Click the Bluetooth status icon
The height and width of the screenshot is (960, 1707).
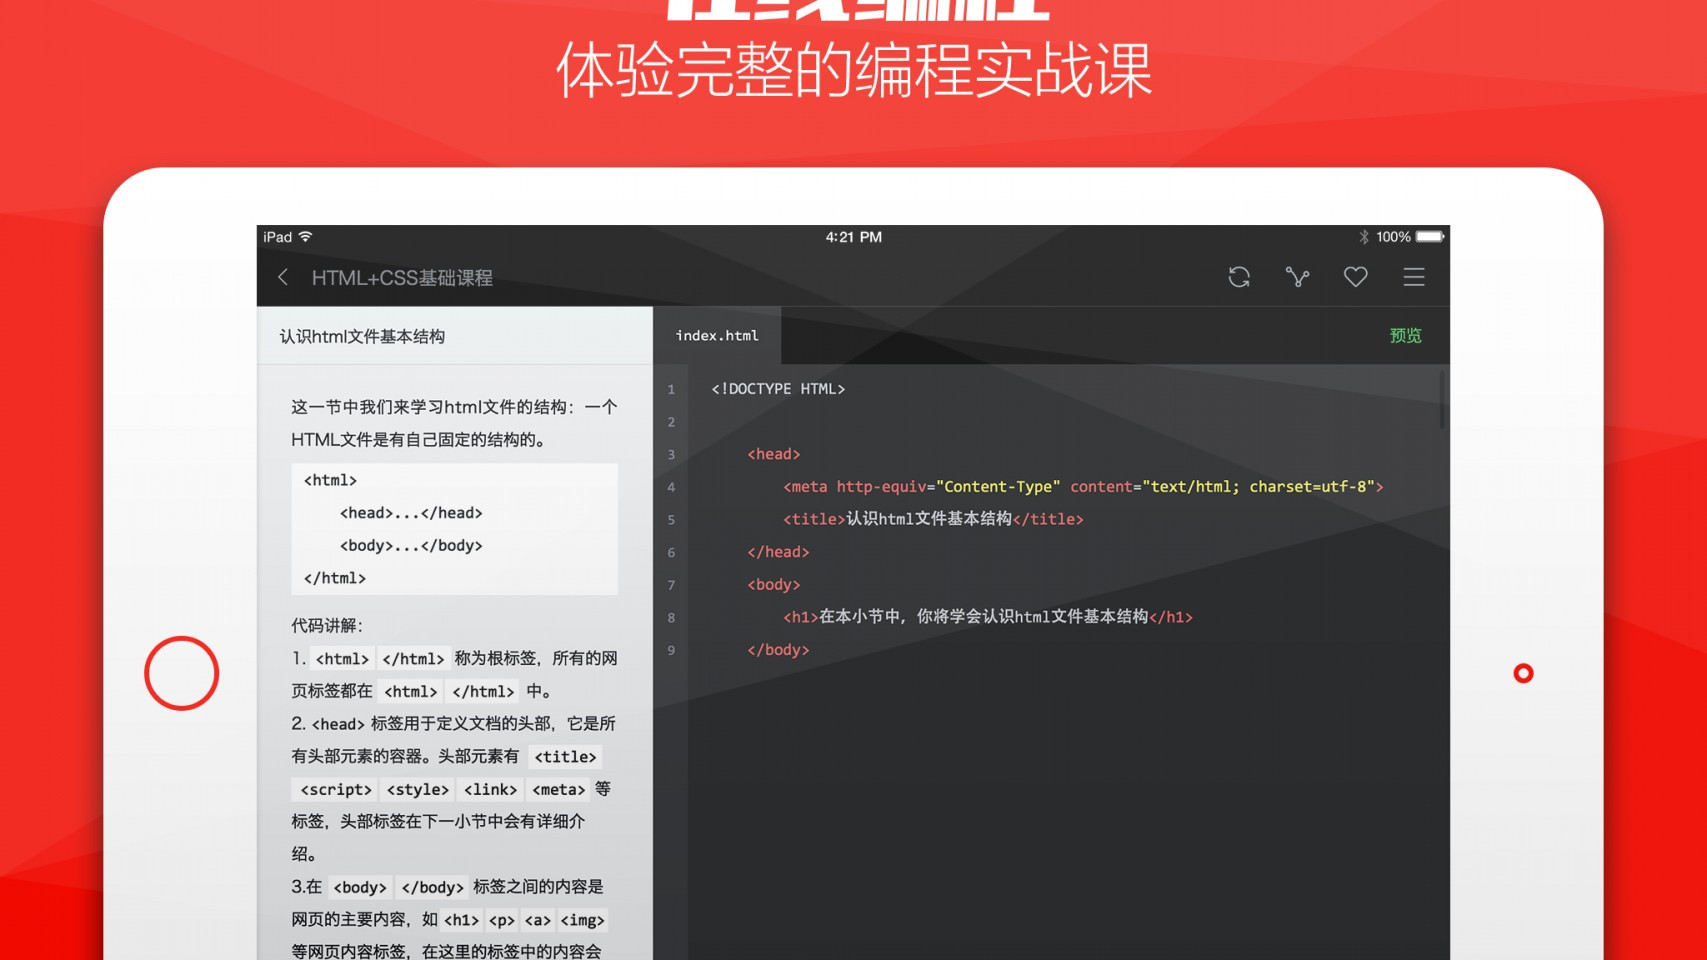(x=1363, y=237)
